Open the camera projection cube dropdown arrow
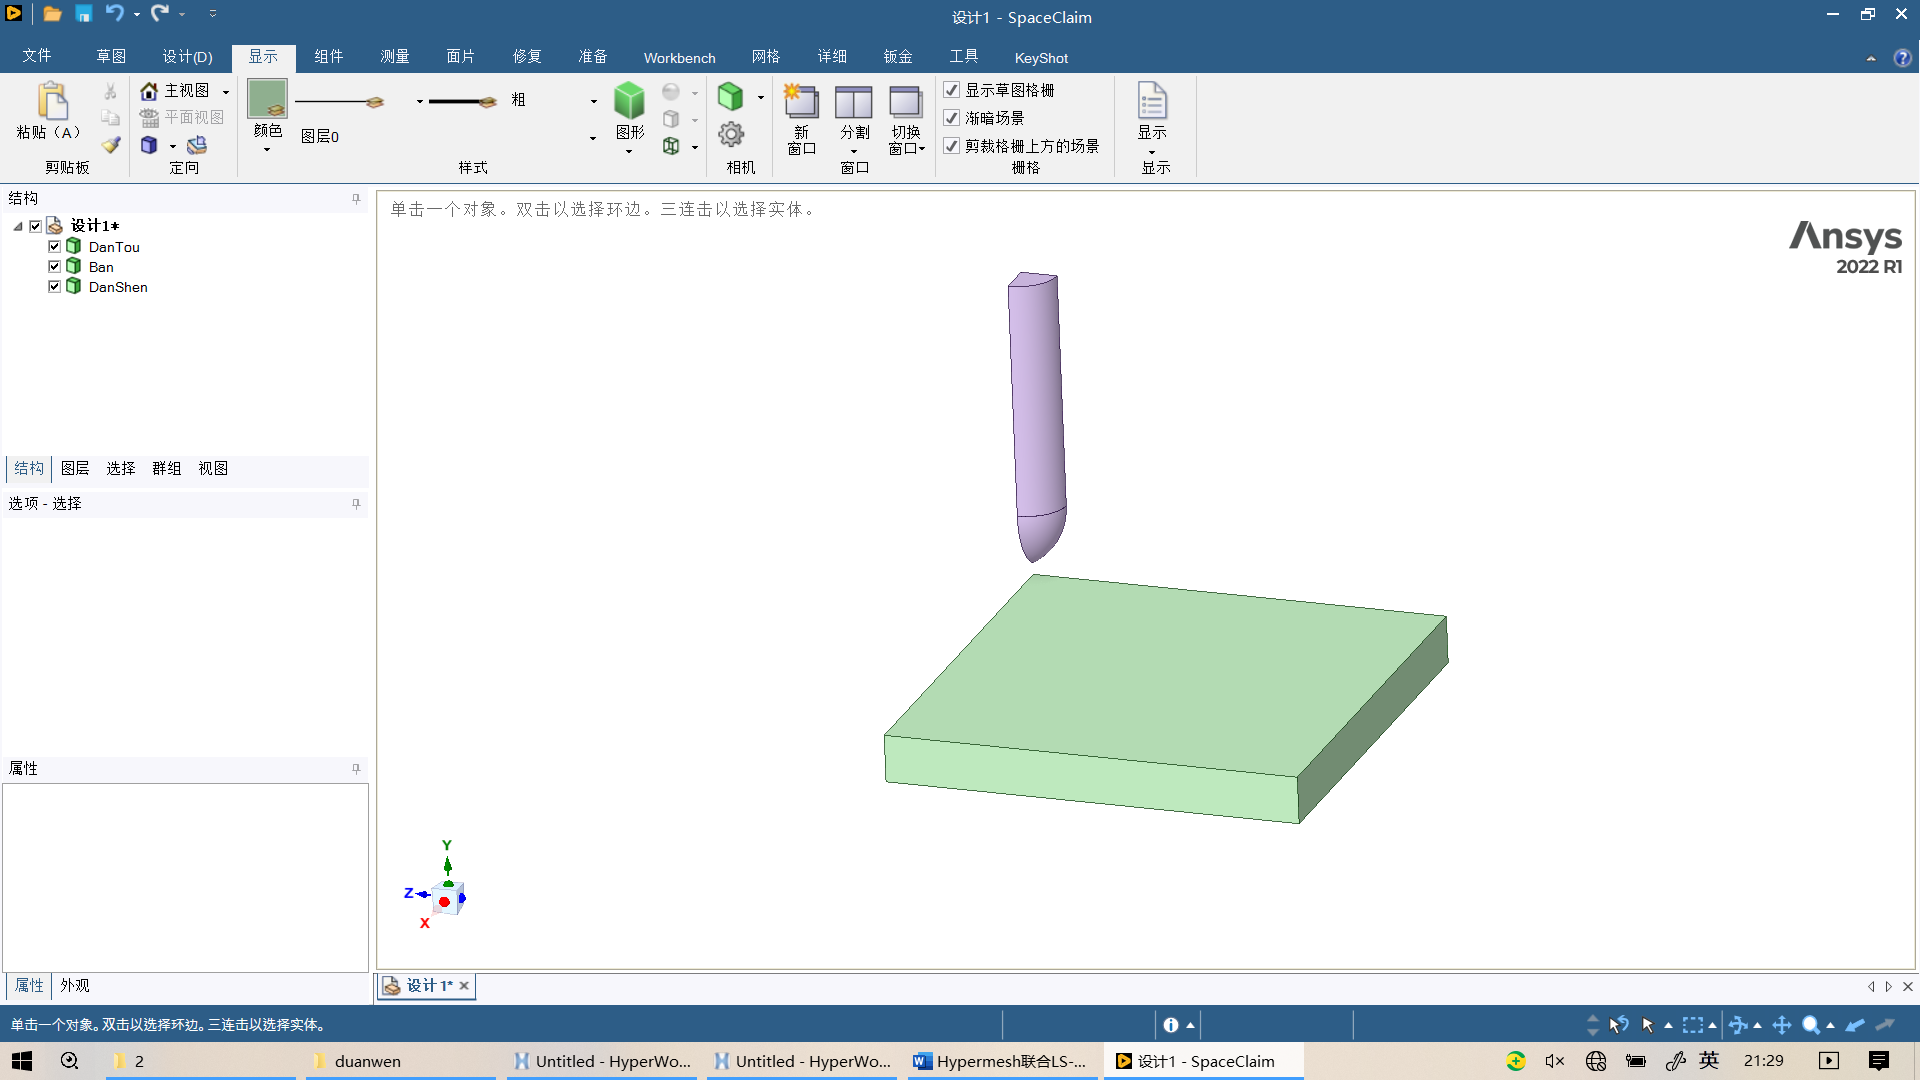The height and width of the screenshot is (1080, 1920). [x=761, y=97]
